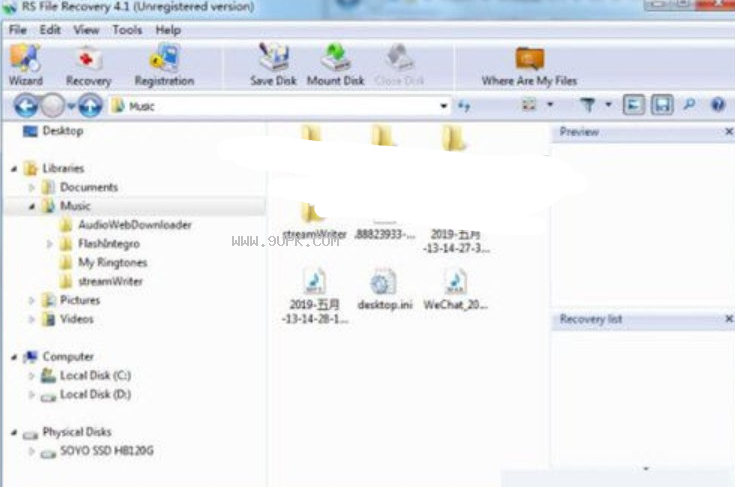Open the File menu

point(18,30)
